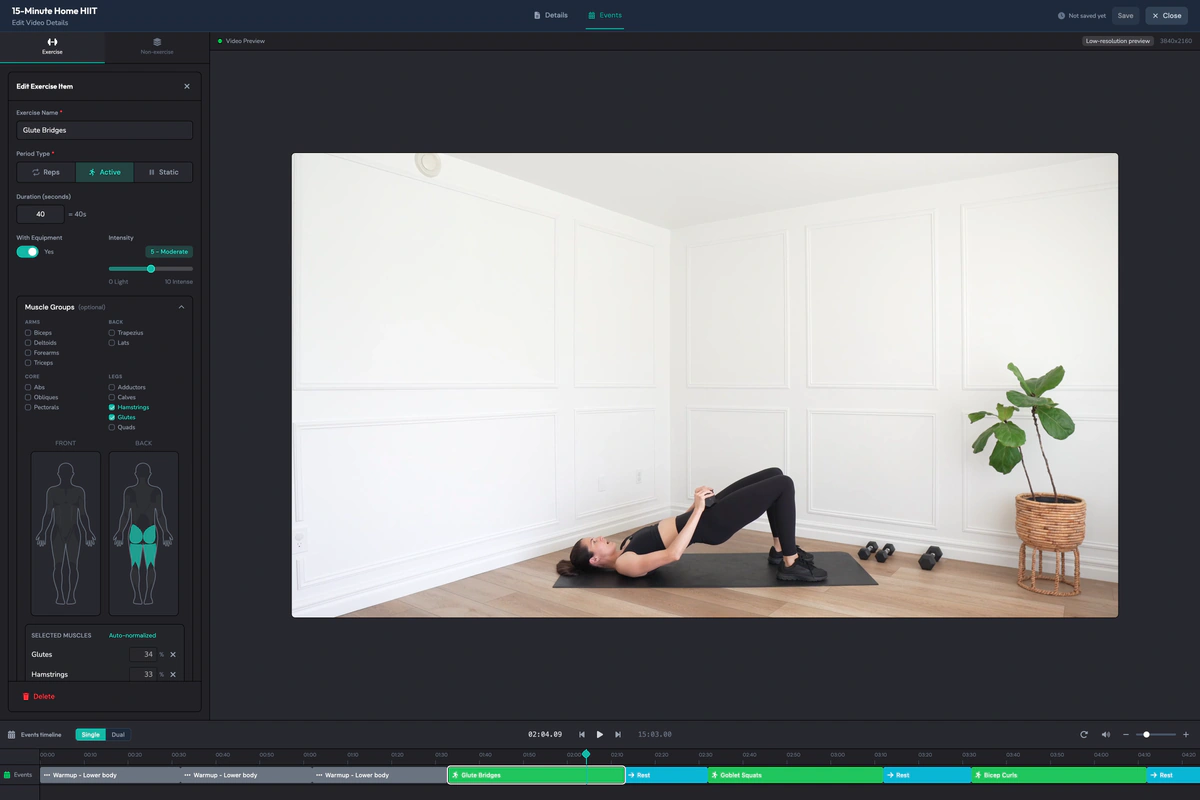Click the Low-resolution preview badge

[x=1118, y=41]
